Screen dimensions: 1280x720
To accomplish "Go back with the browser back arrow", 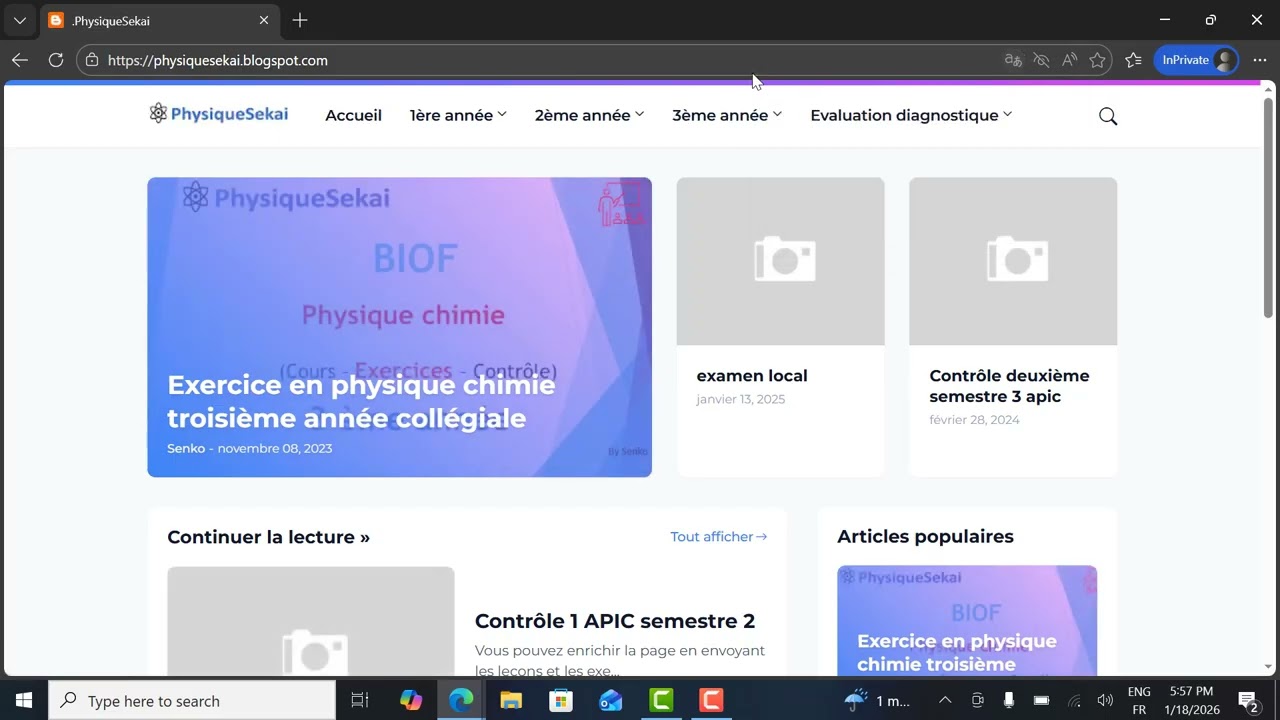I will [20, 60].
